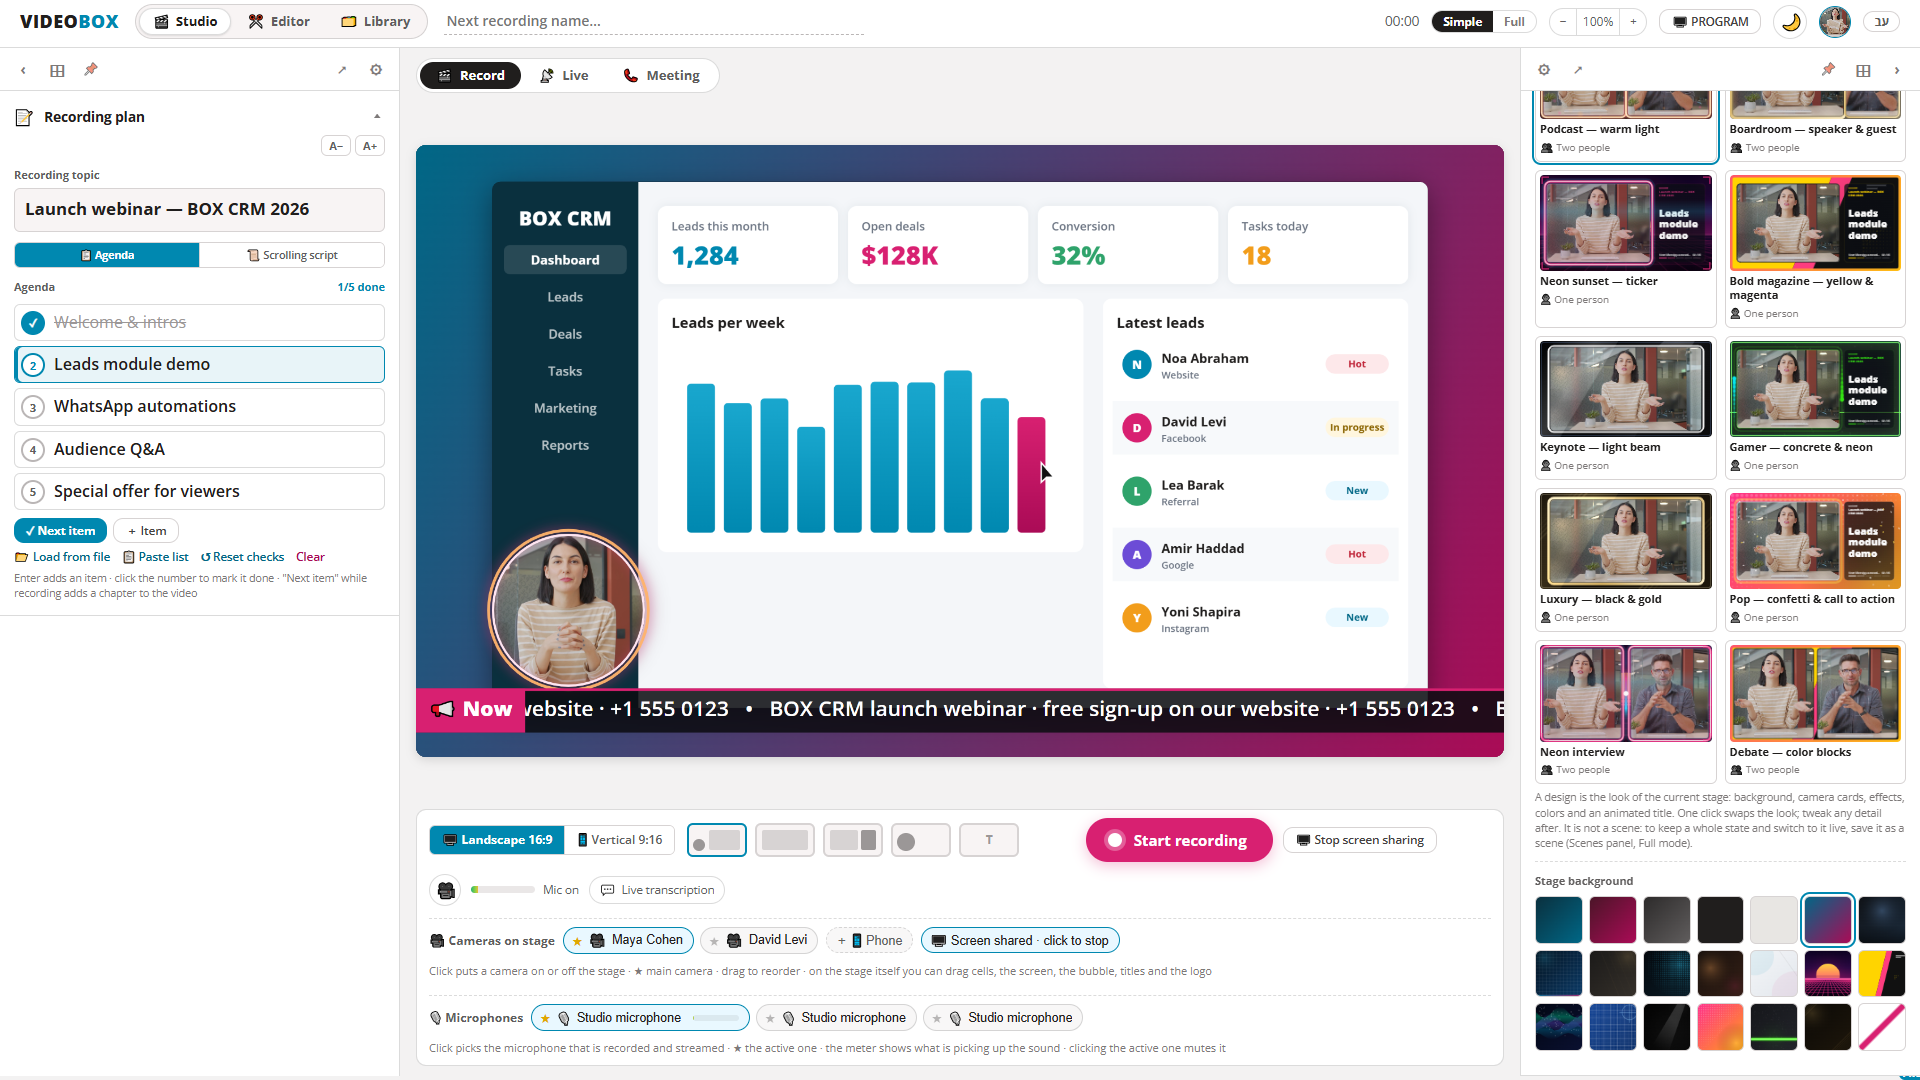Mark item 4 Audience Q&A done

coord(33,450)
